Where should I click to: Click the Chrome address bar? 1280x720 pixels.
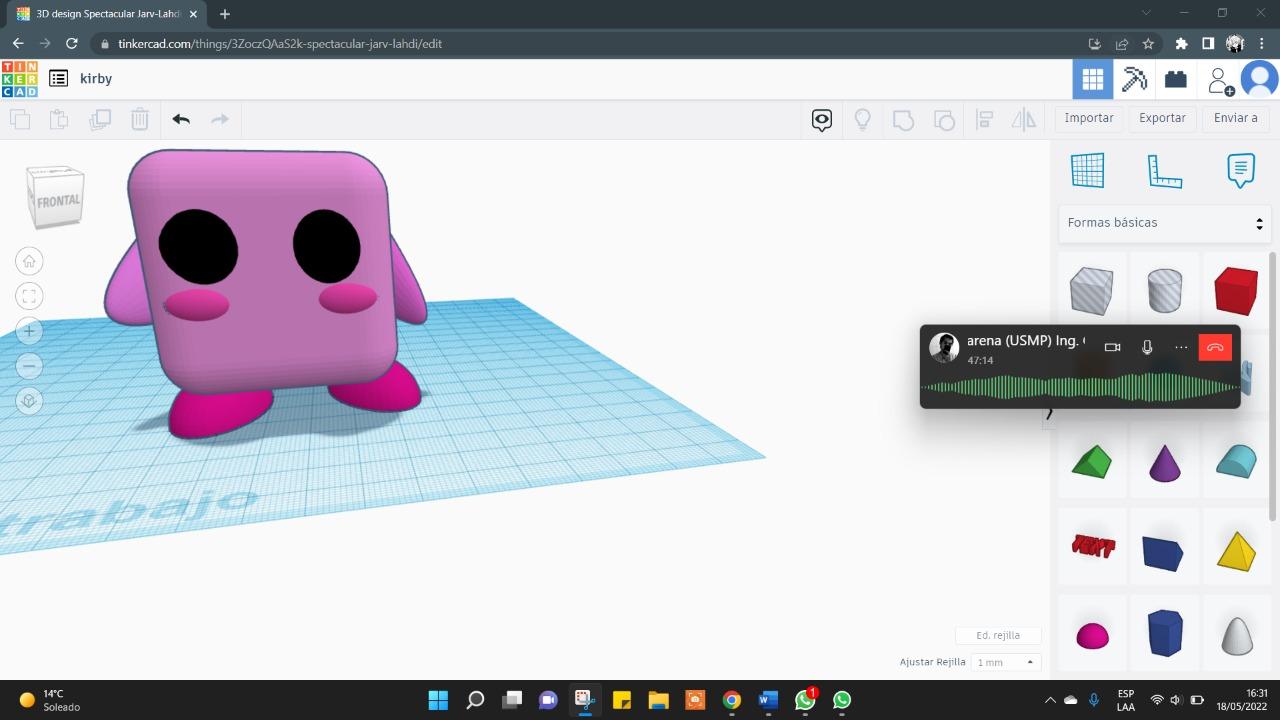pyautogui.click(x=598, y=44)
